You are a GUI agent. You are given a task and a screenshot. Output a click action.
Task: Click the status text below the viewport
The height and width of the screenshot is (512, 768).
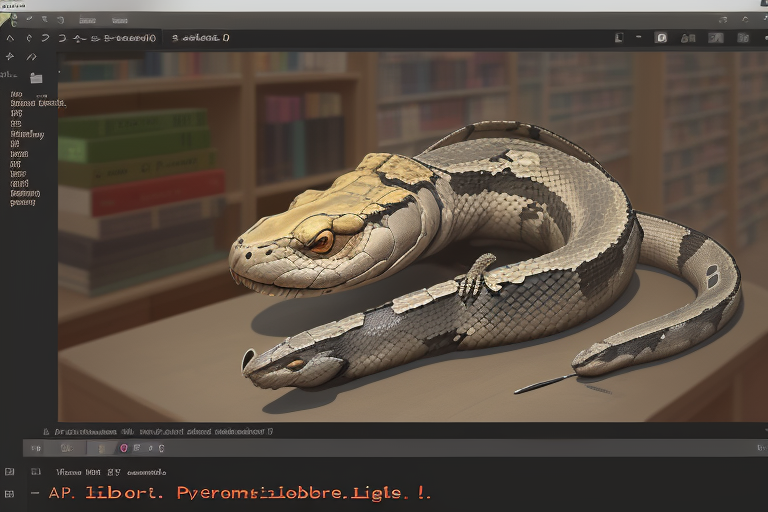click(160, 431)
